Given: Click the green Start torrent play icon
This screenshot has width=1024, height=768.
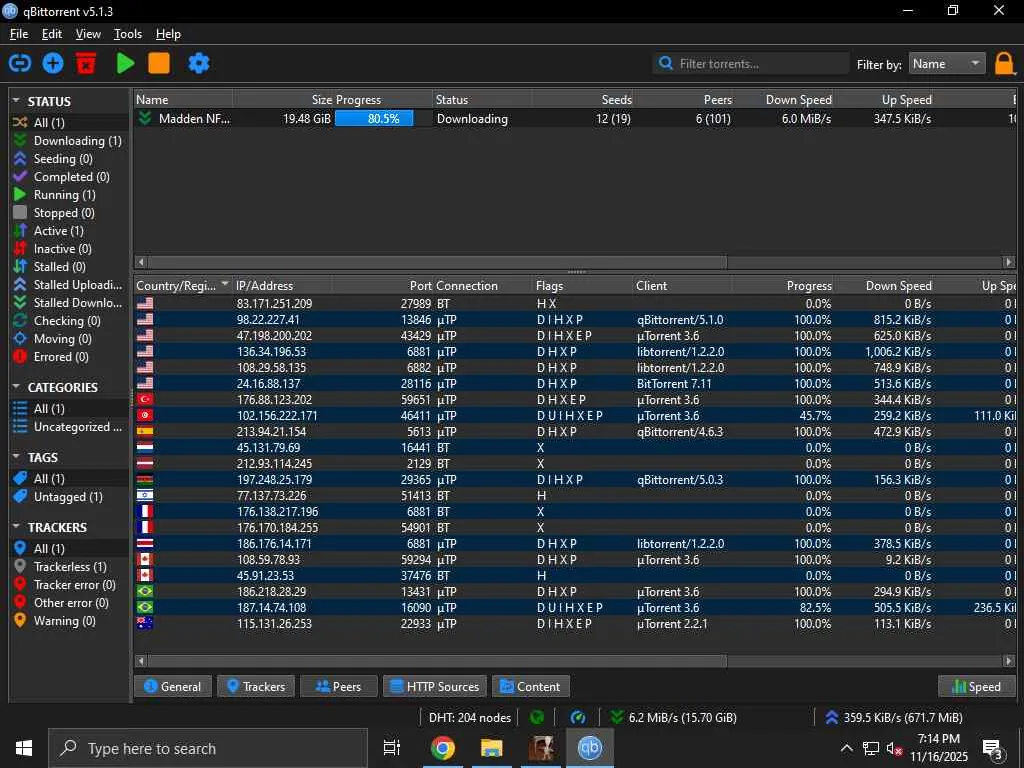Looking at the screenshot, I should point(125,63).
